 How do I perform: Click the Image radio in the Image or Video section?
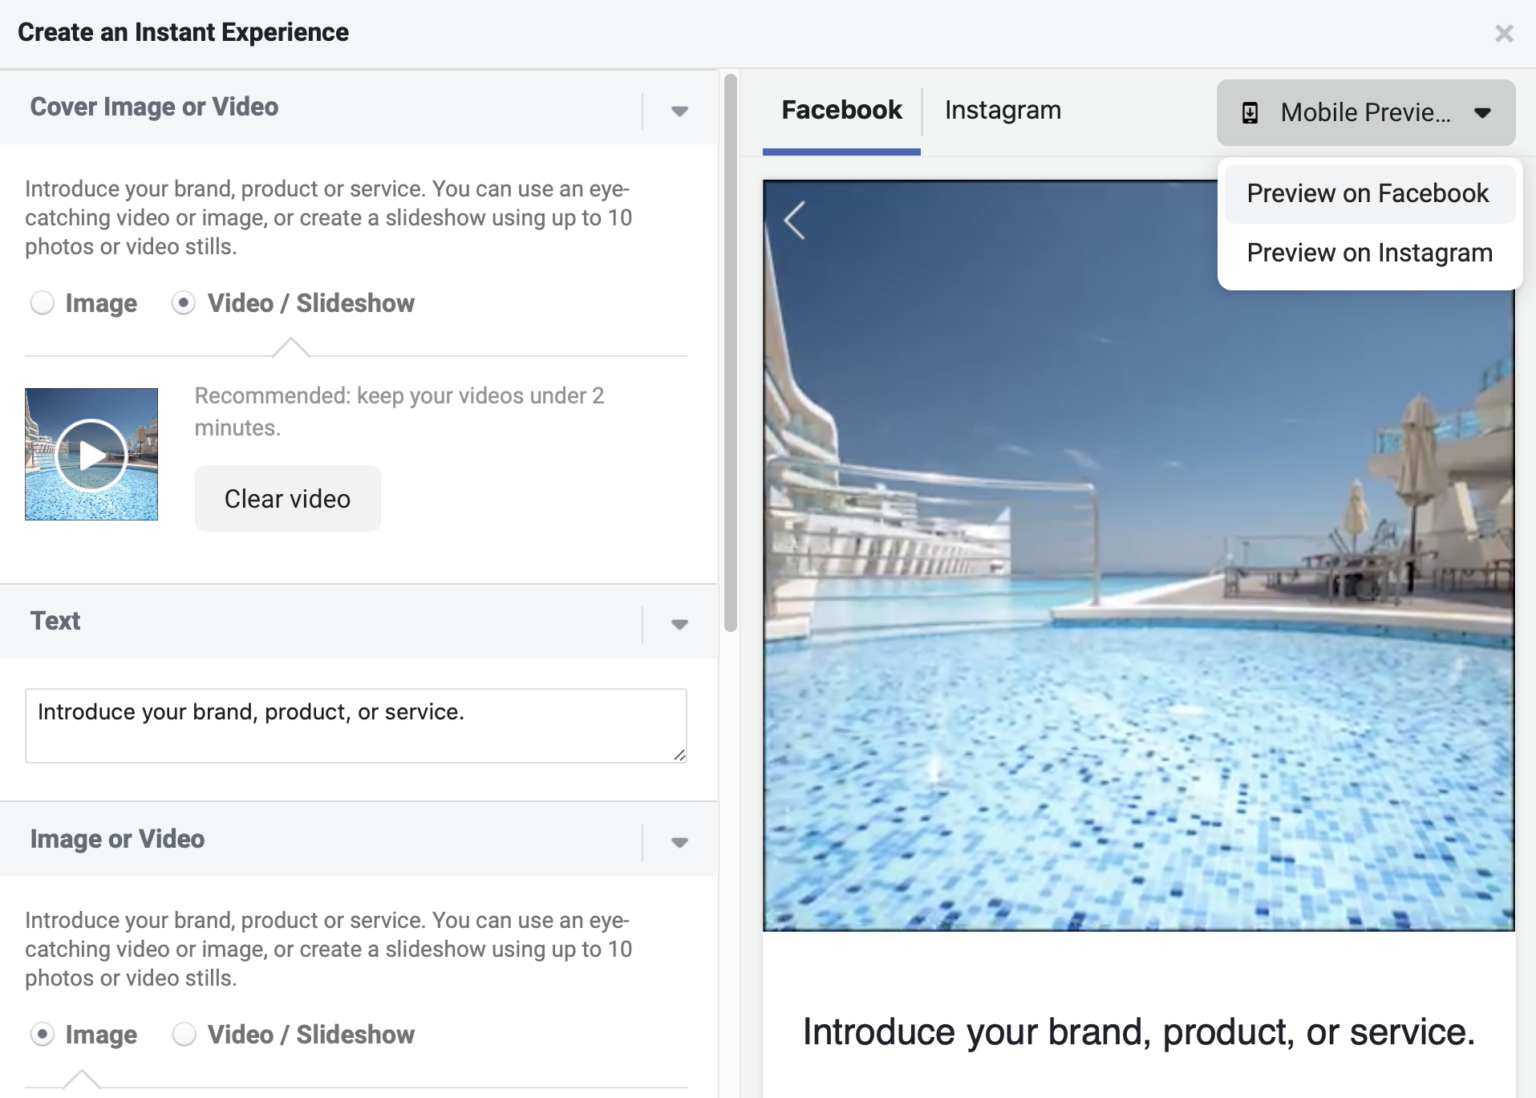[x=42, y=1035]
